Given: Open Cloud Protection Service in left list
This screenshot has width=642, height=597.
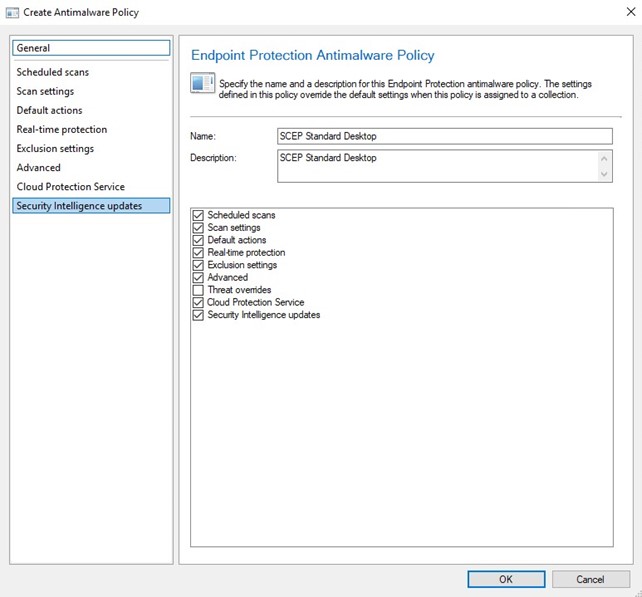Looking at the screenshot, I should (x=91, y=187).
